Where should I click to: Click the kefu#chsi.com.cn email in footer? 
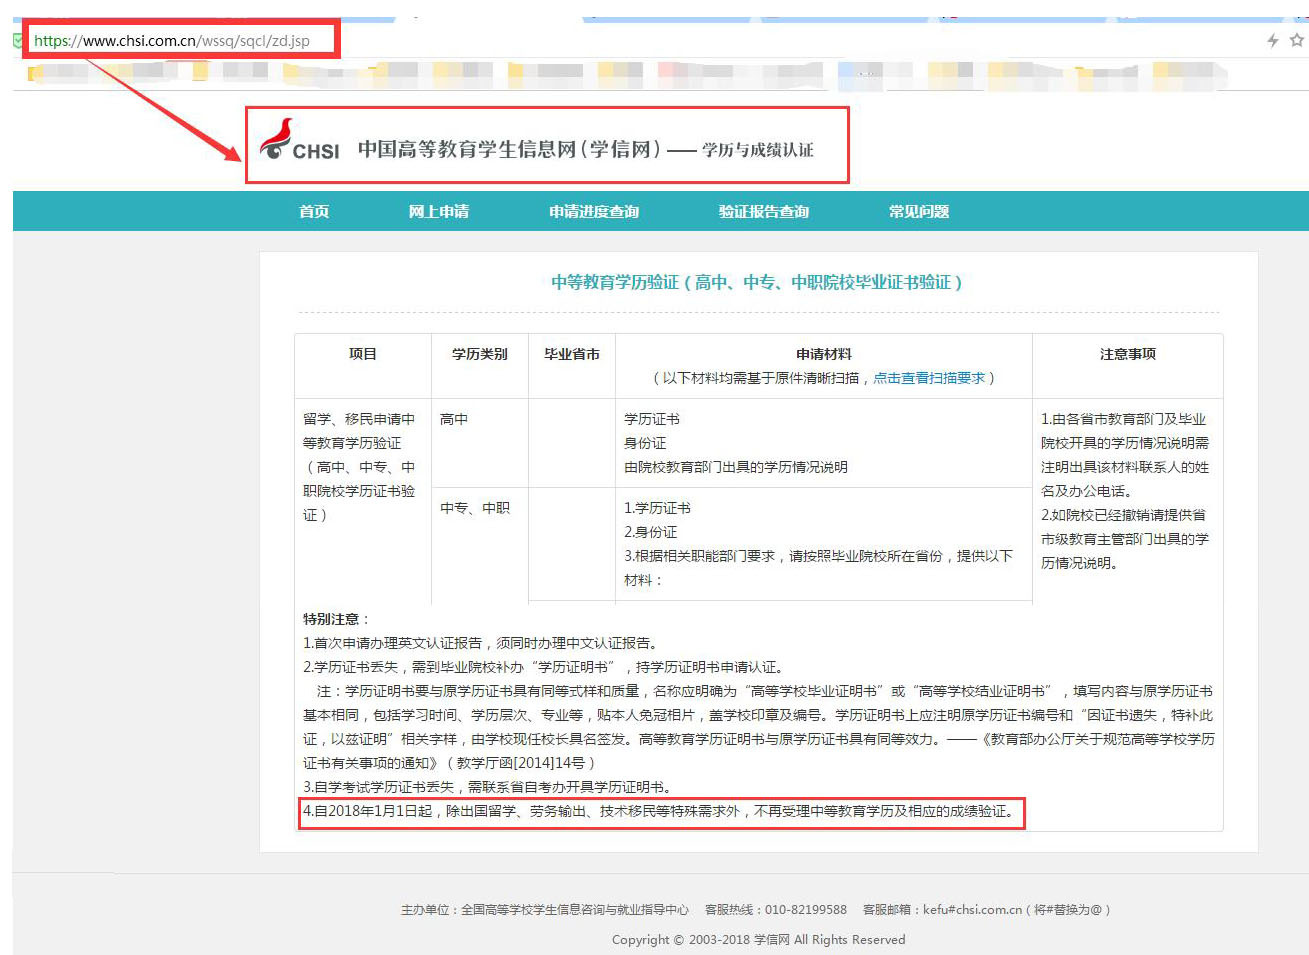click(971, 910)
